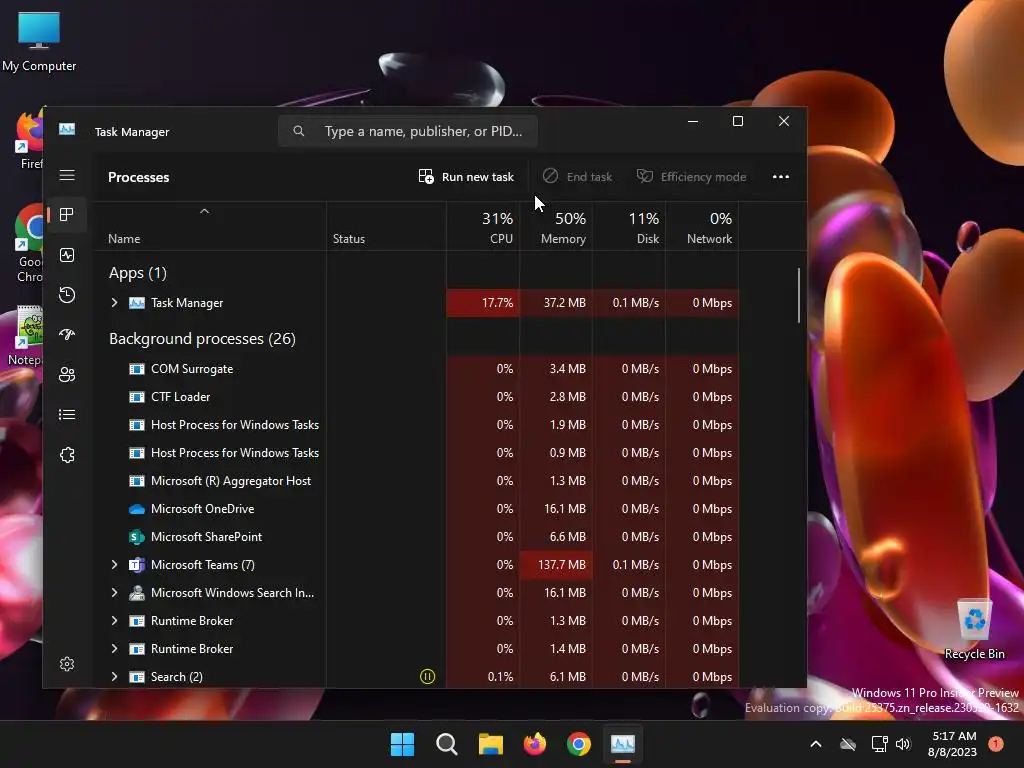
Task: Open the Task Manager navigation hamburger menu
Action: point(67,175)
